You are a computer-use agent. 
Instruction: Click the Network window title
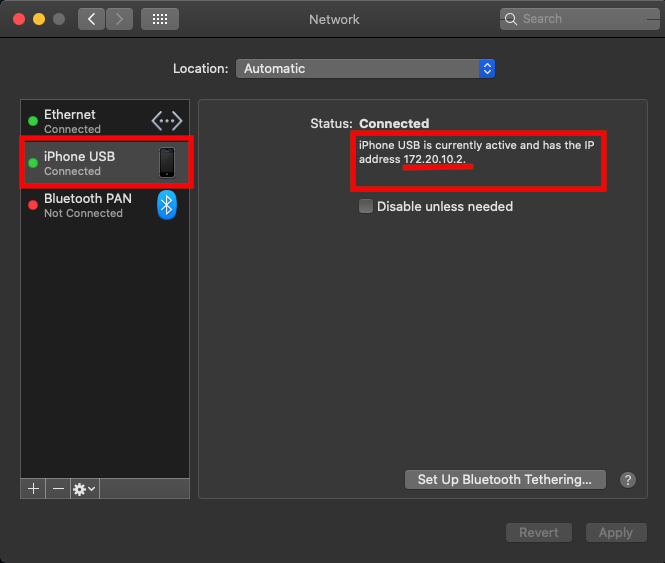(334, 20)
